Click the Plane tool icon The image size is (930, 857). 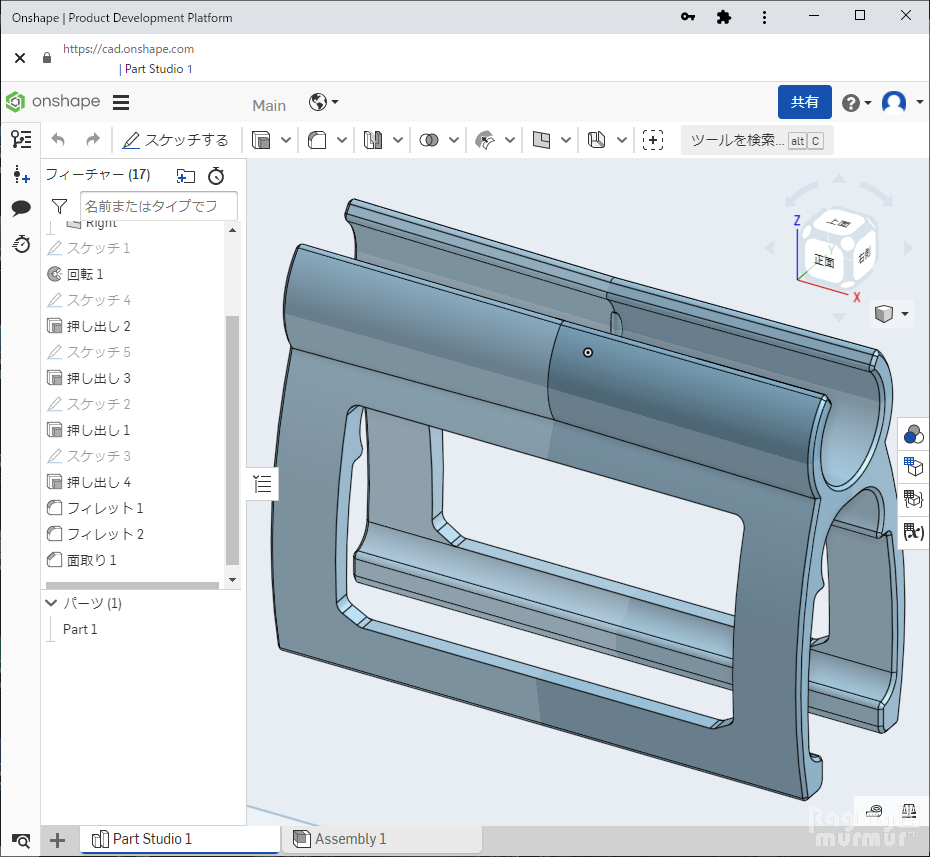[542, 140]
